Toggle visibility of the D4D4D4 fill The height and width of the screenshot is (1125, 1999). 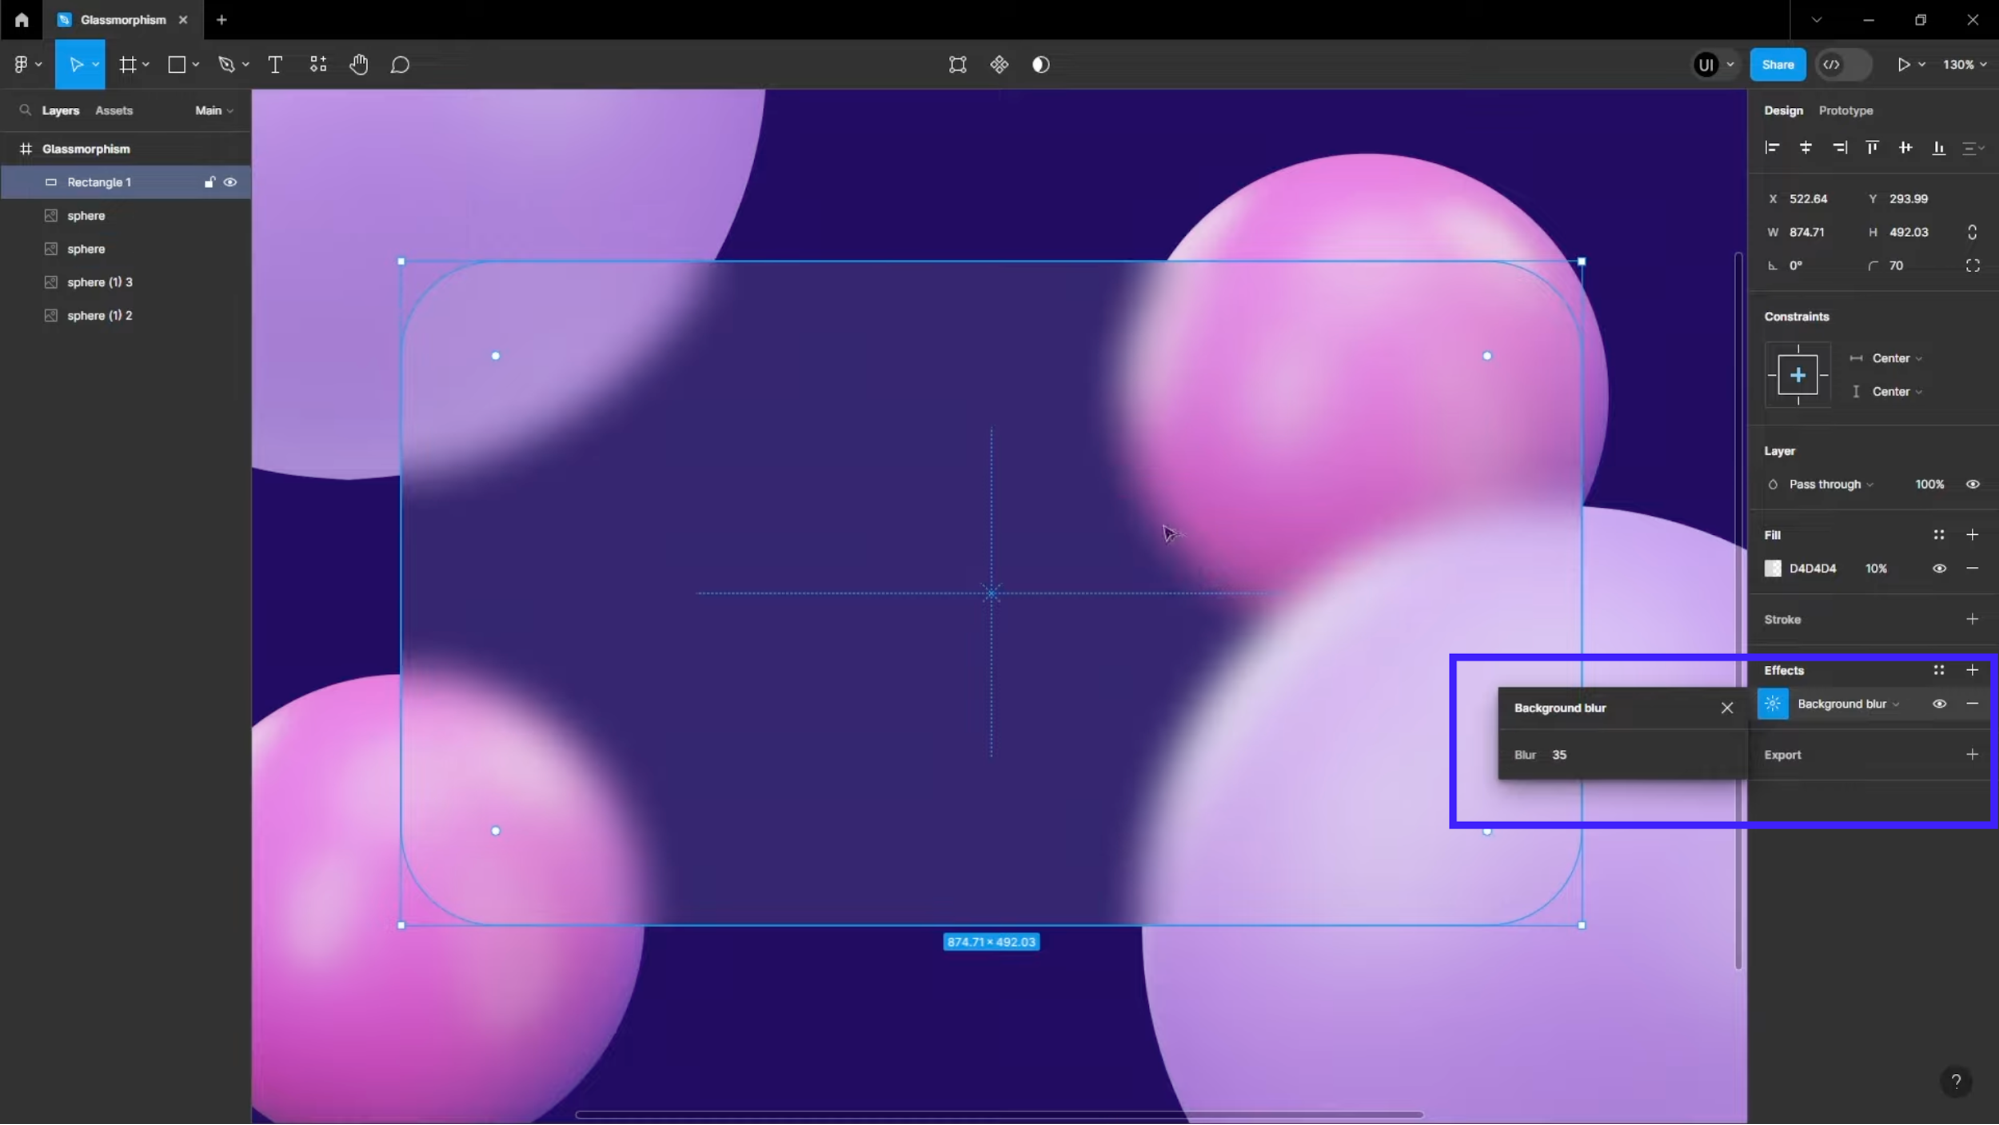(1939, 568)
